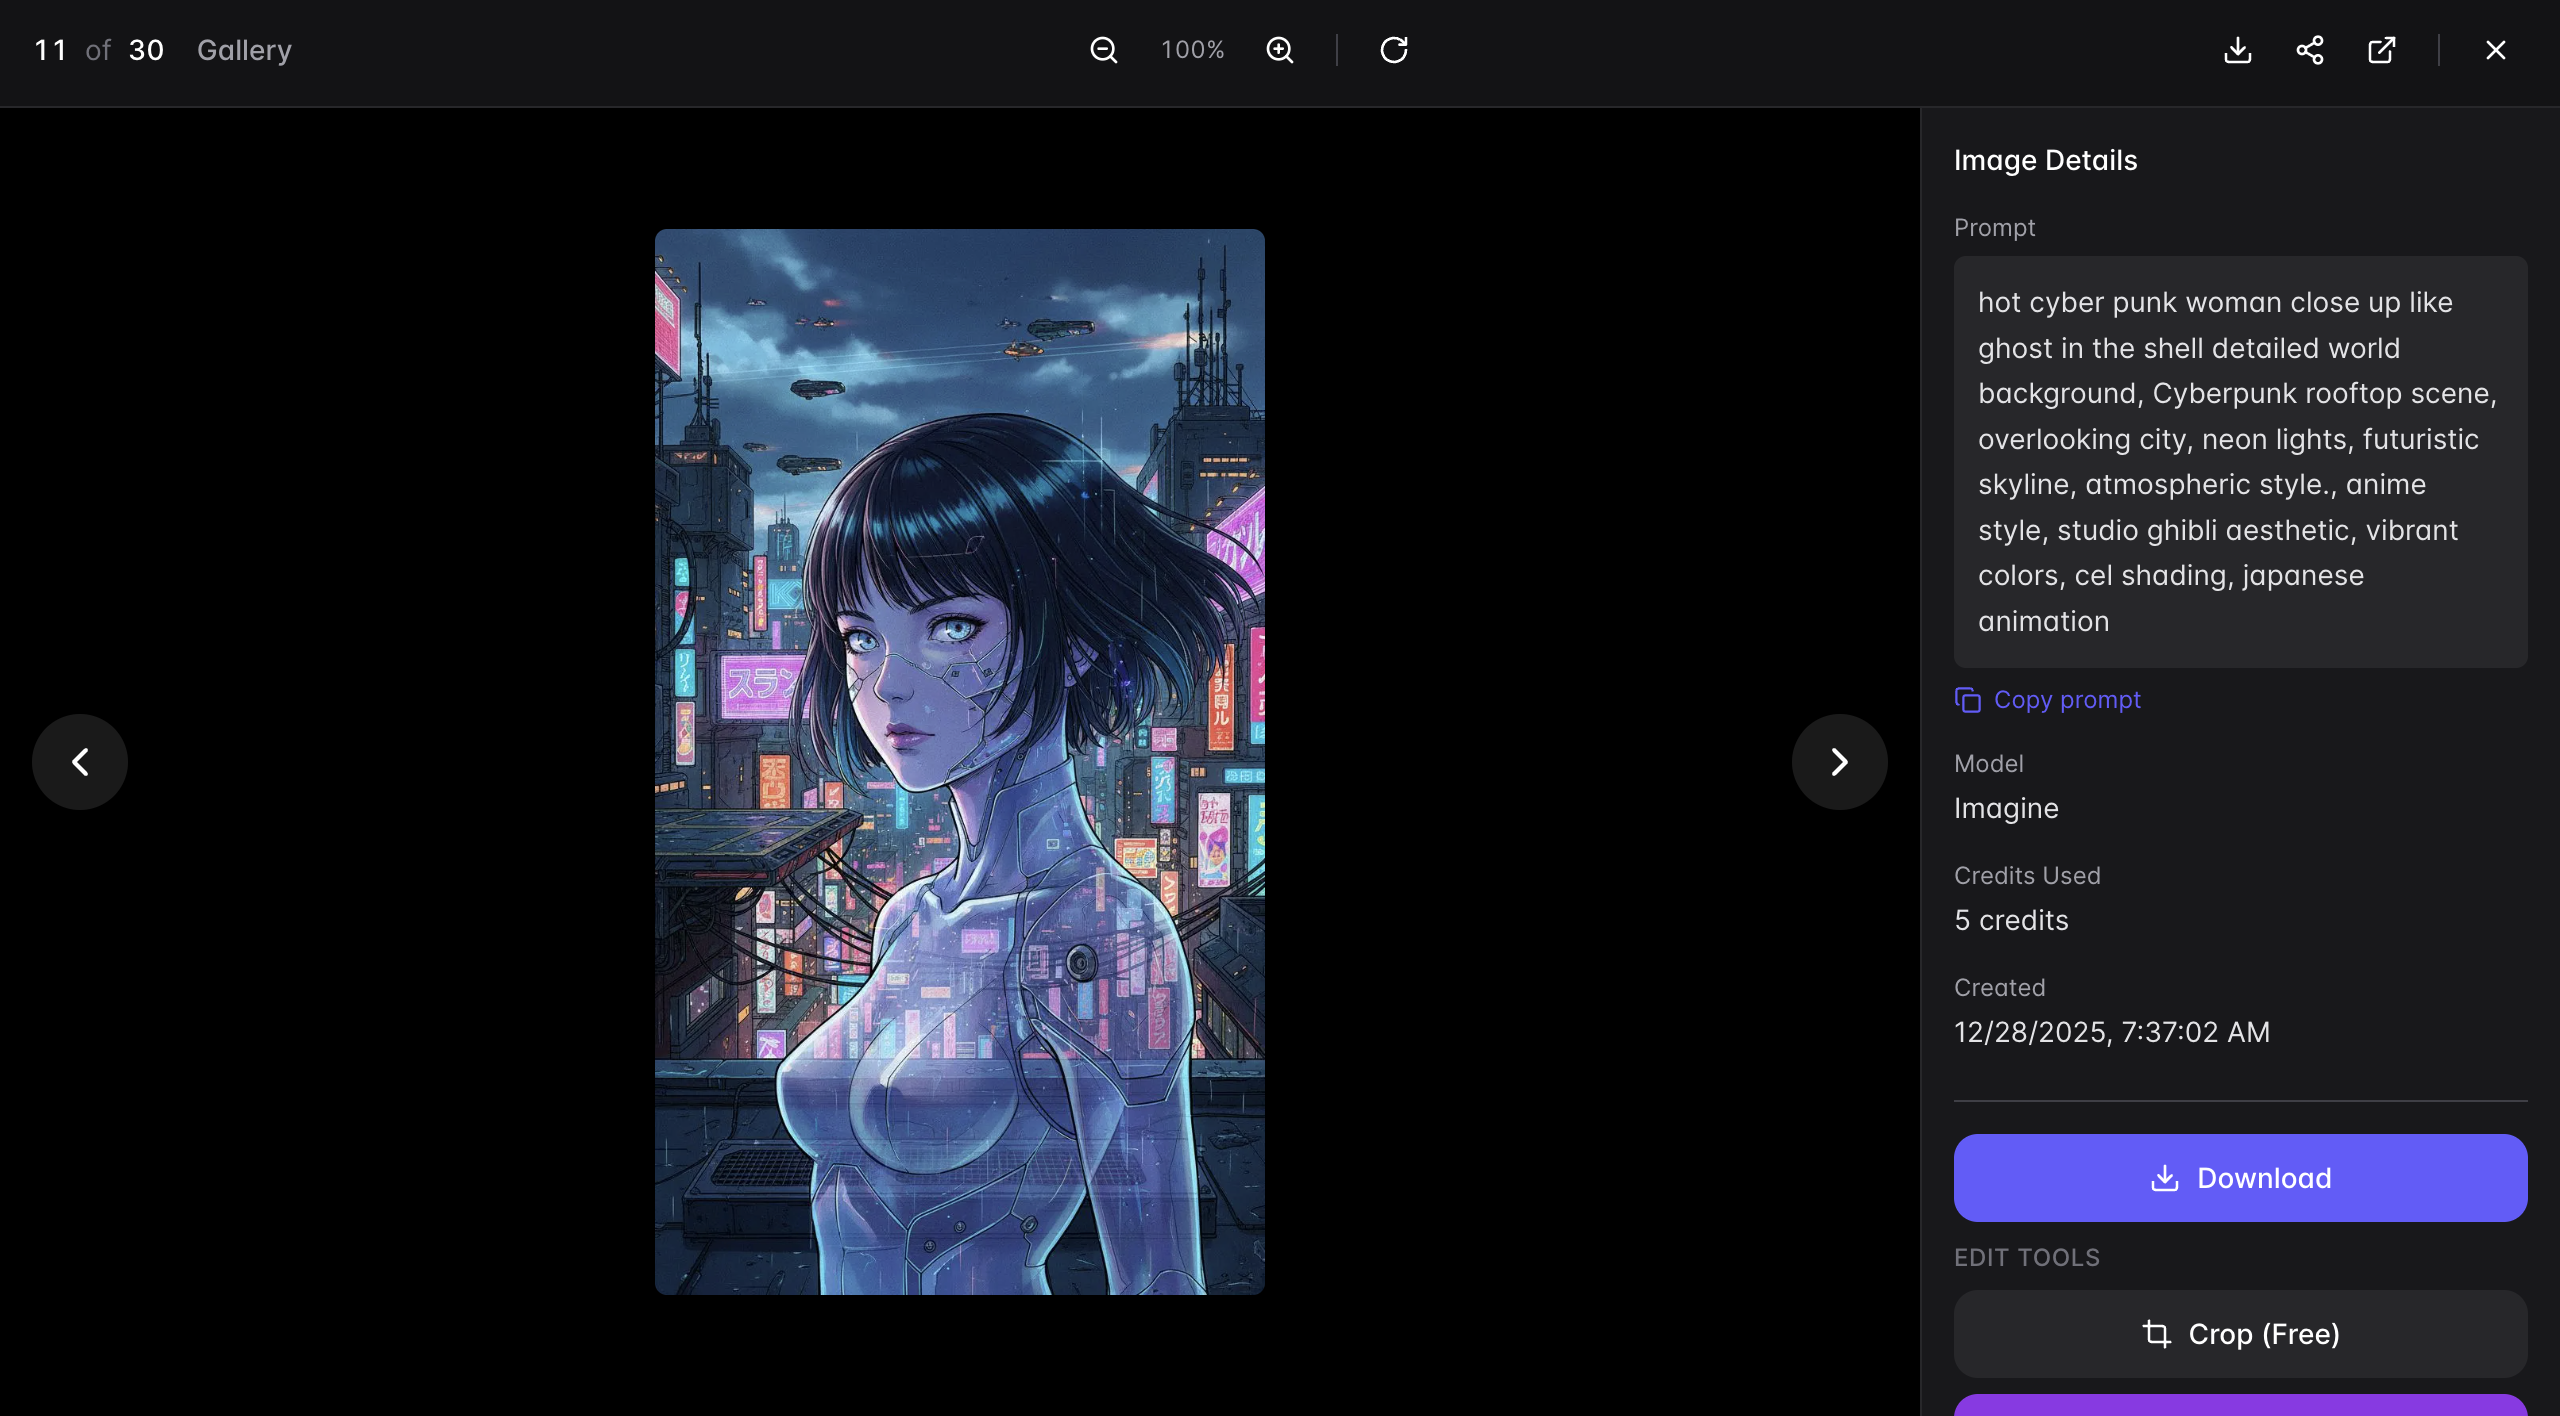Zoom into the image
Viewport: 2560px width, 1416px height.
1281,49
